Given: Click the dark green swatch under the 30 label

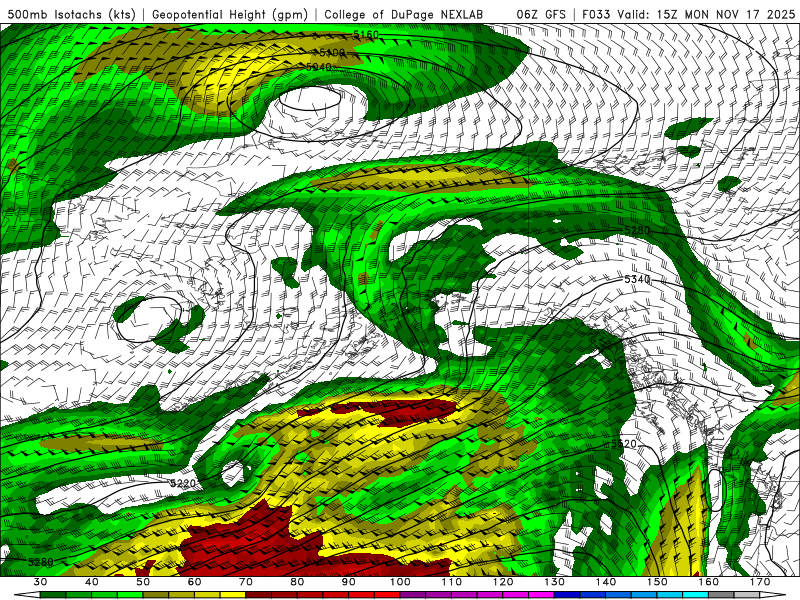Looking at the screenshot, I should click(x=53, y=595).
